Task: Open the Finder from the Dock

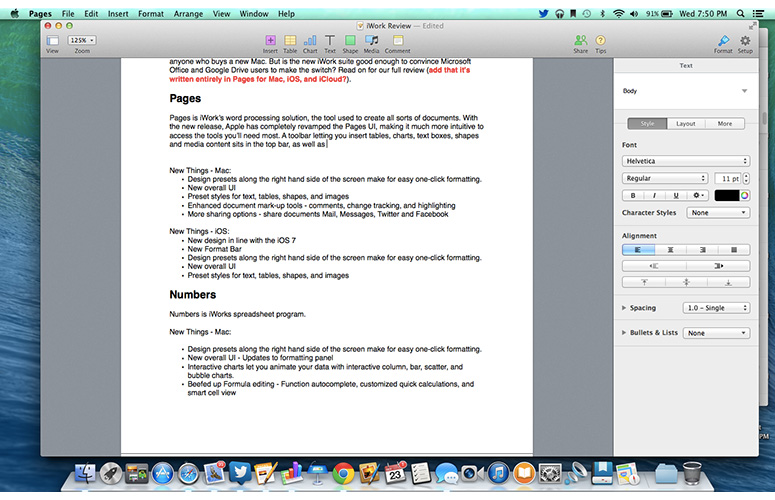Action: tap(85, 473)
